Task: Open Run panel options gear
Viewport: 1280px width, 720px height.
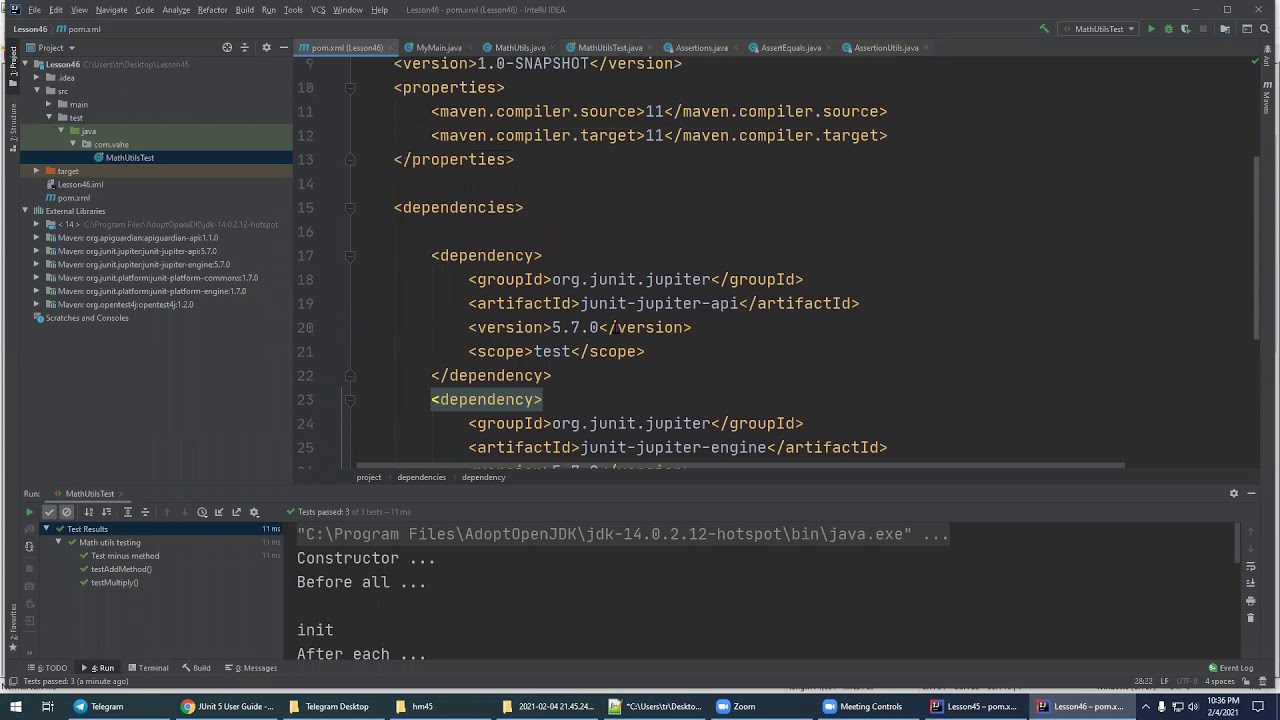Action: coord(1234,493)
